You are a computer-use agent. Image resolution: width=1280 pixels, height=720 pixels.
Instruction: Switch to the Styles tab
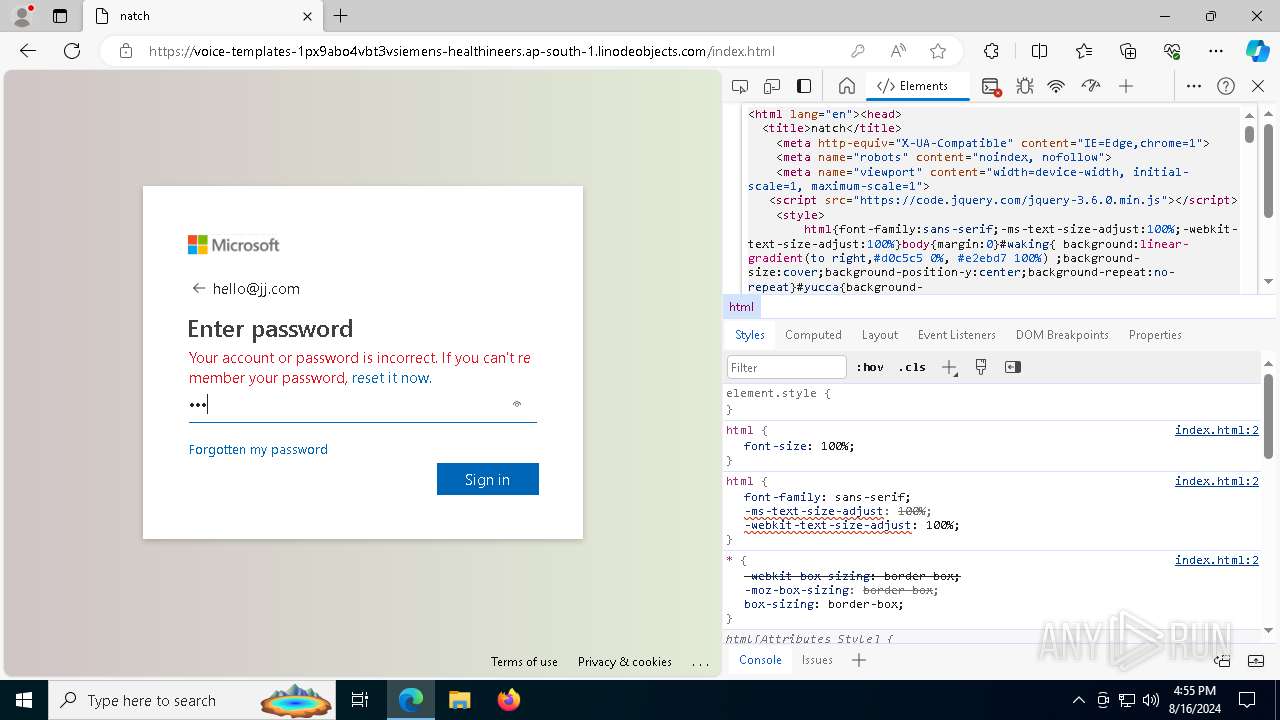click(749, 335)
